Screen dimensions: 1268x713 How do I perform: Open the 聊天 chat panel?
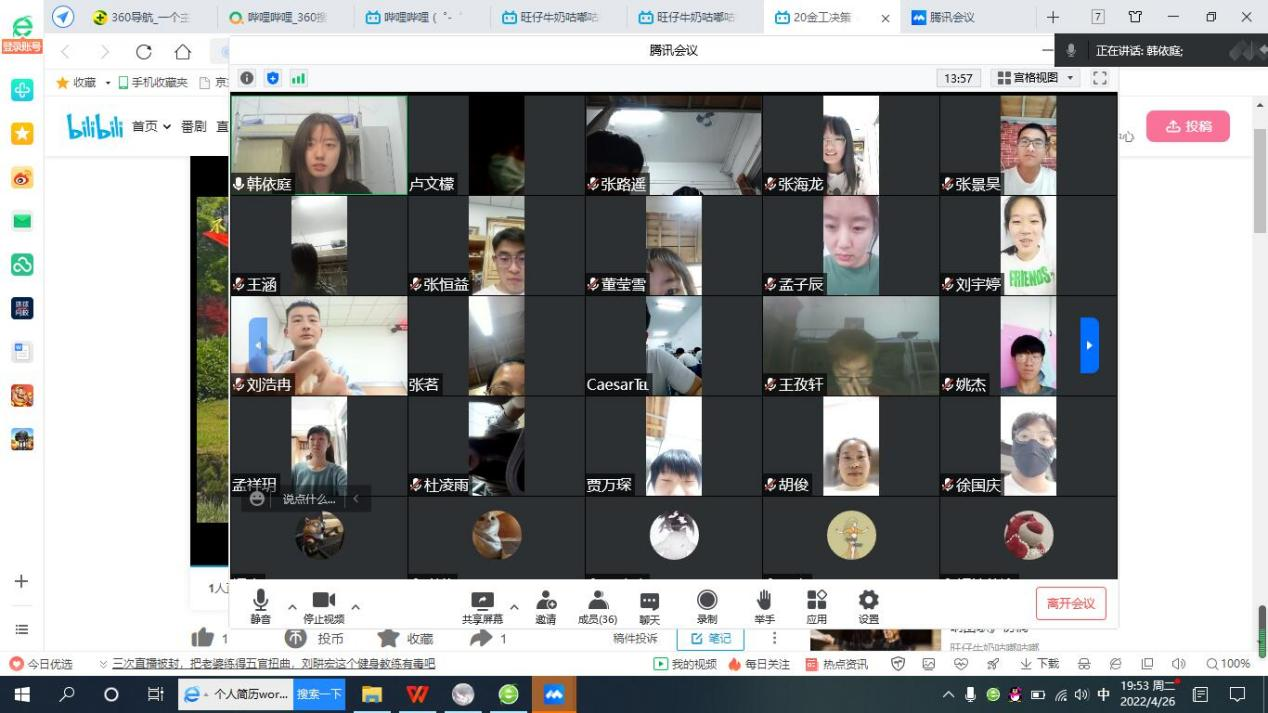point(650,606)
